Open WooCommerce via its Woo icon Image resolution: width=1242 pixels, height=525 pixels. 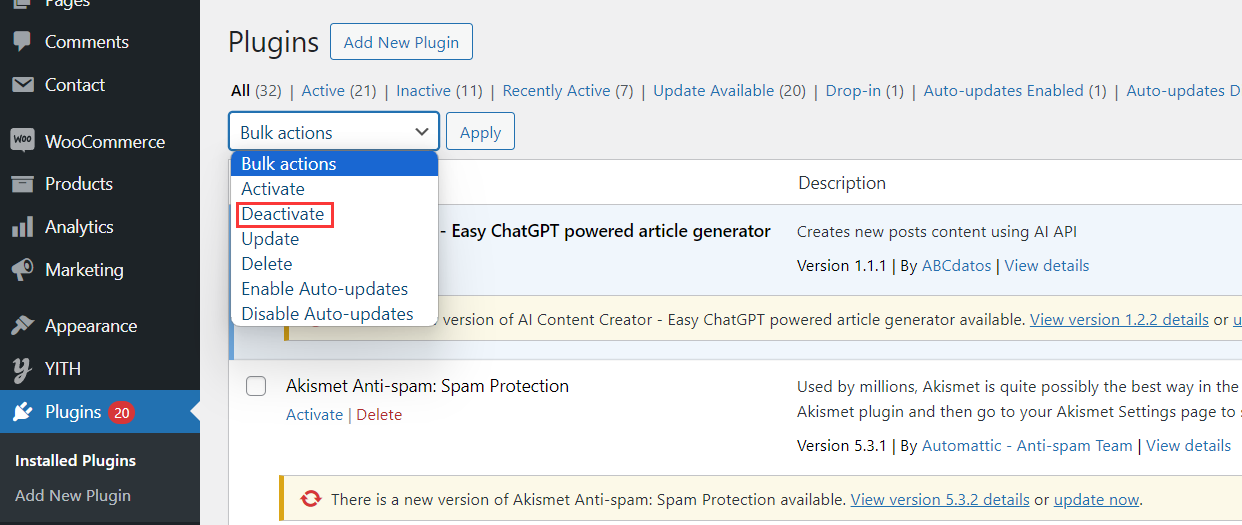pos(22,141)
